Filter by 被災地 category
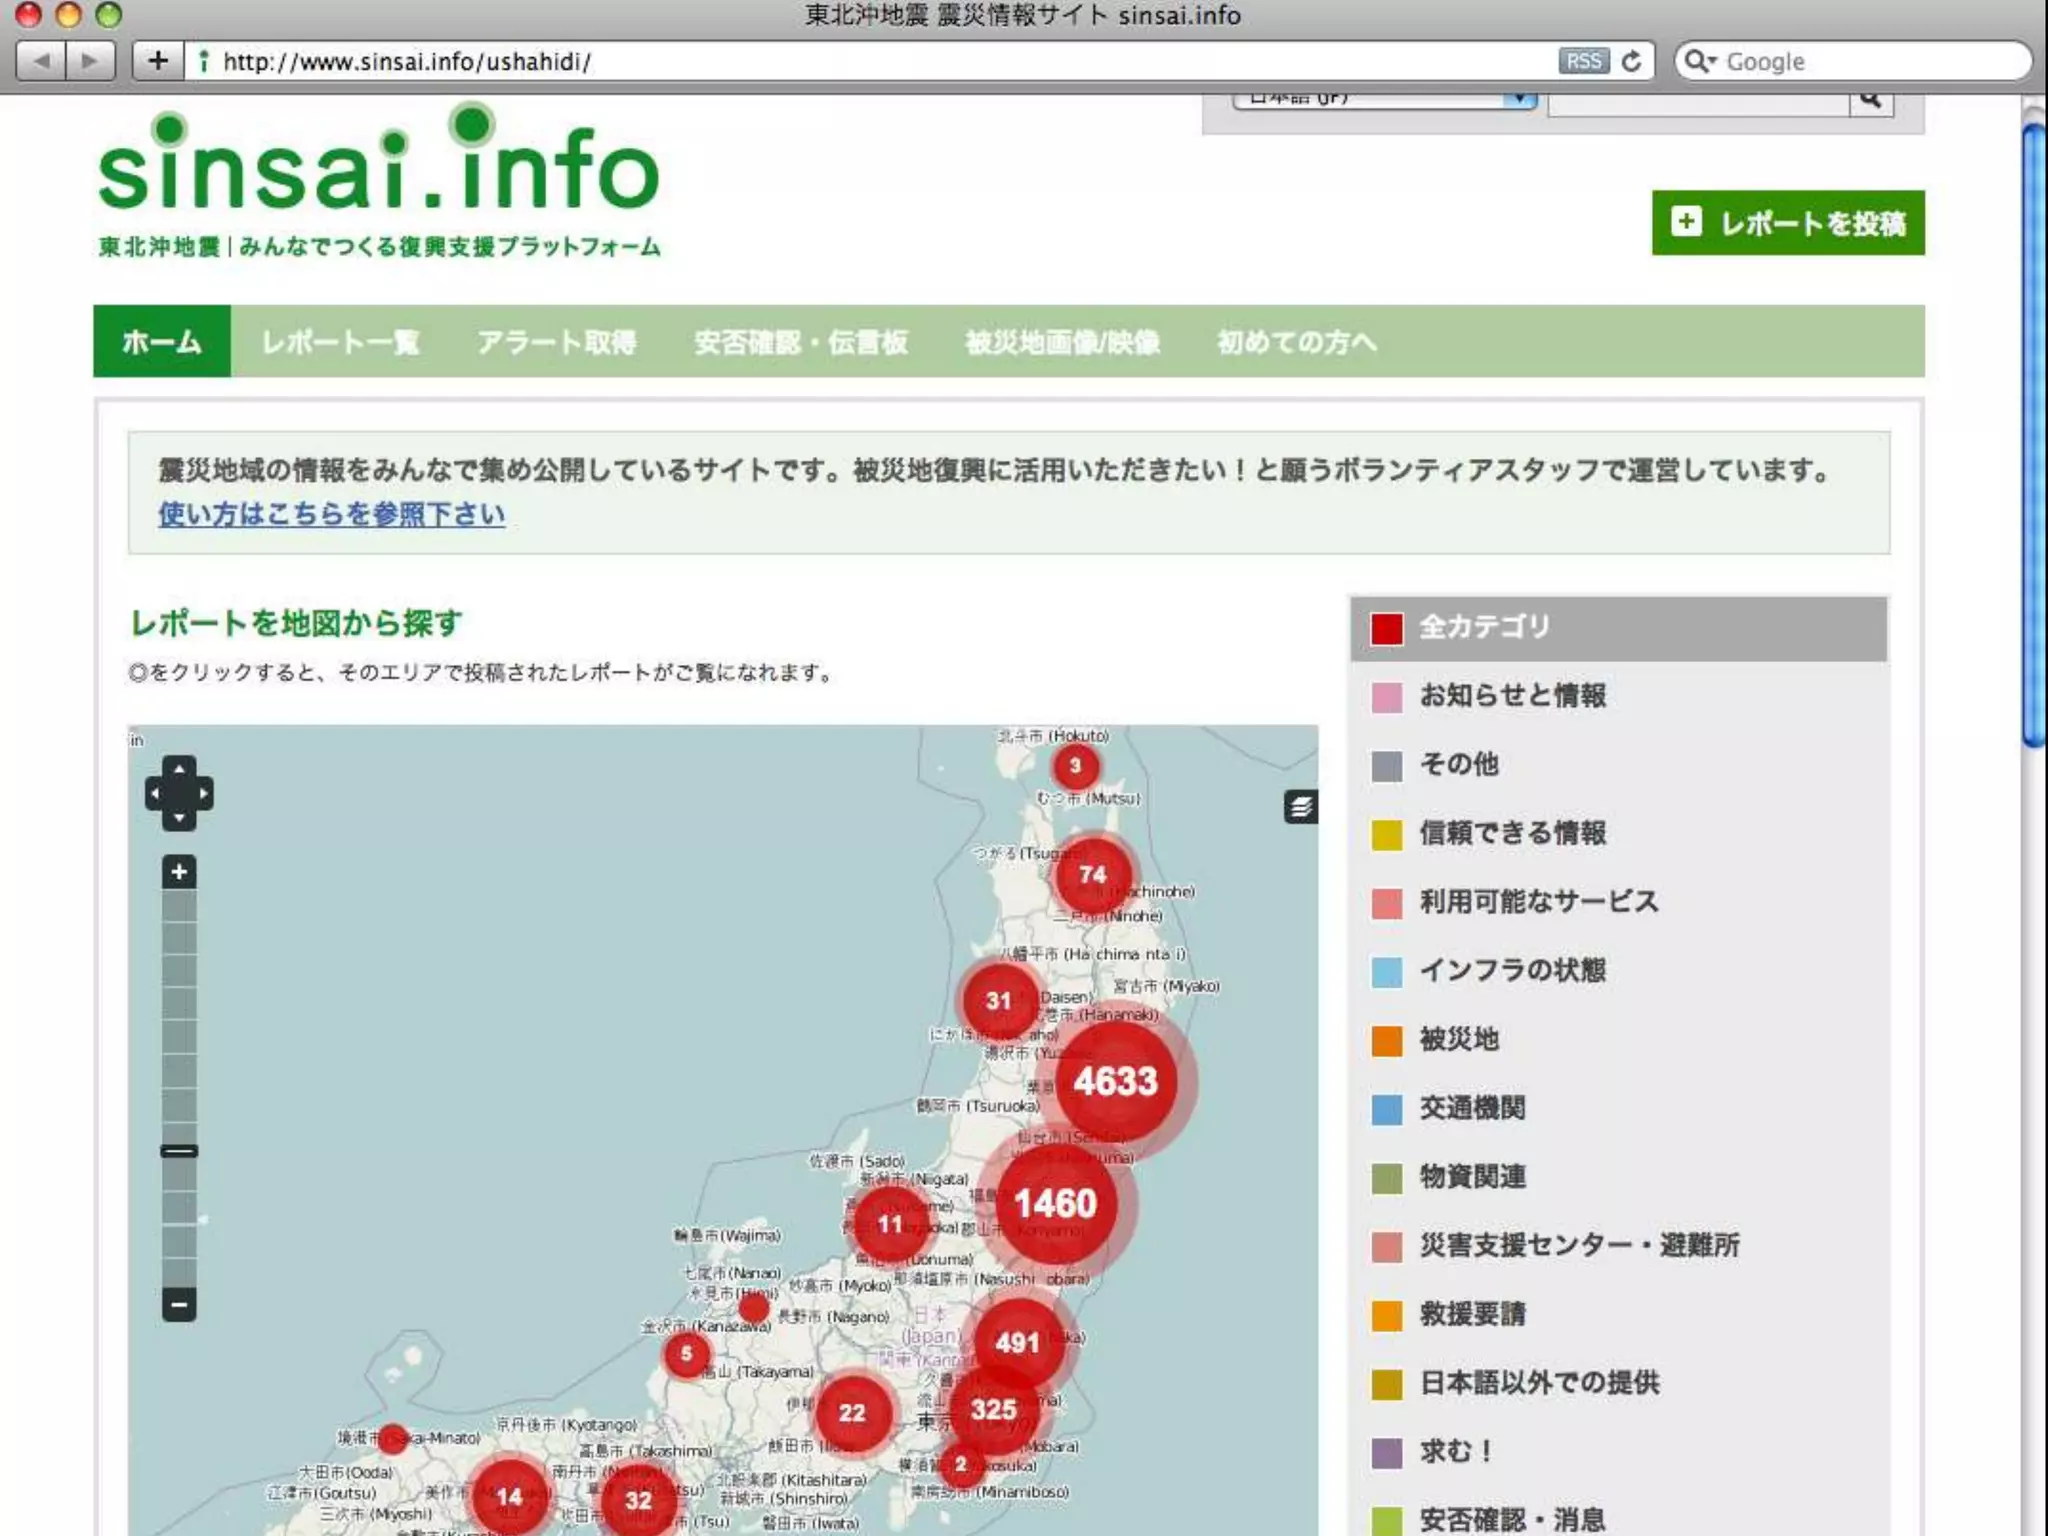 [x=1459, y=1040]
